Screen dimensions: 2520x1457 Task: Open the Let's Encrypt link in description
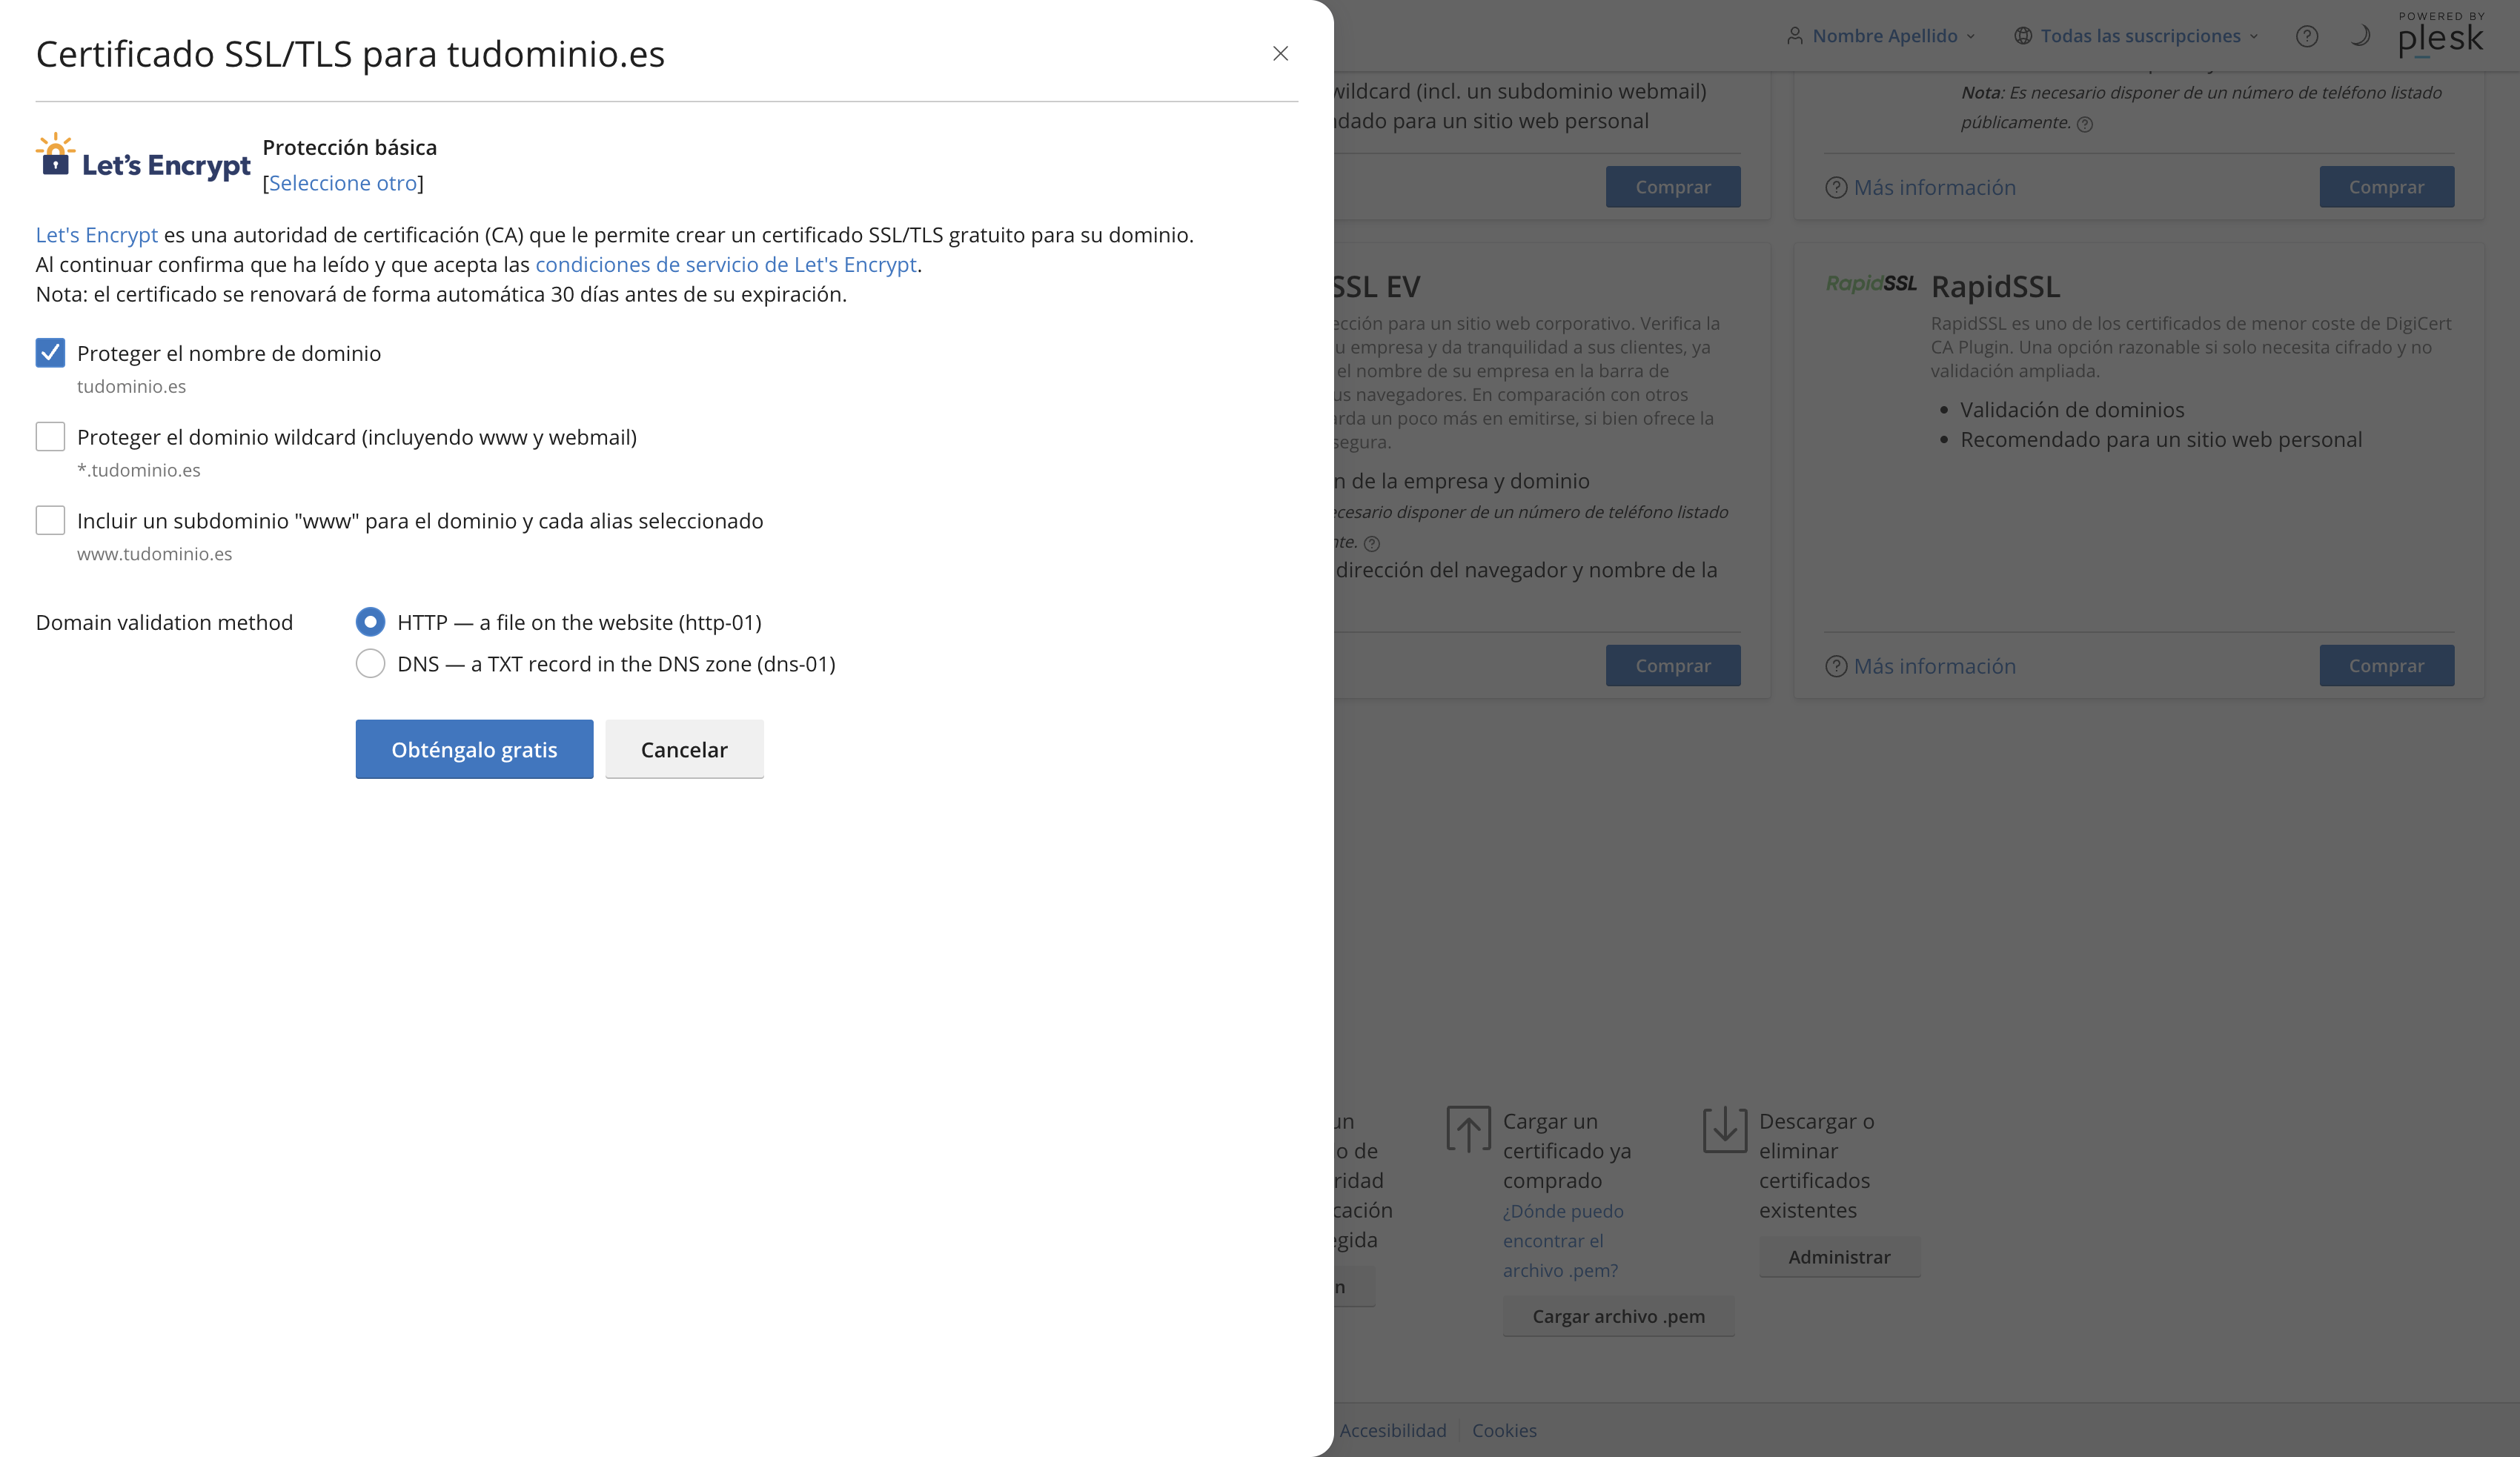pos(97,235)
